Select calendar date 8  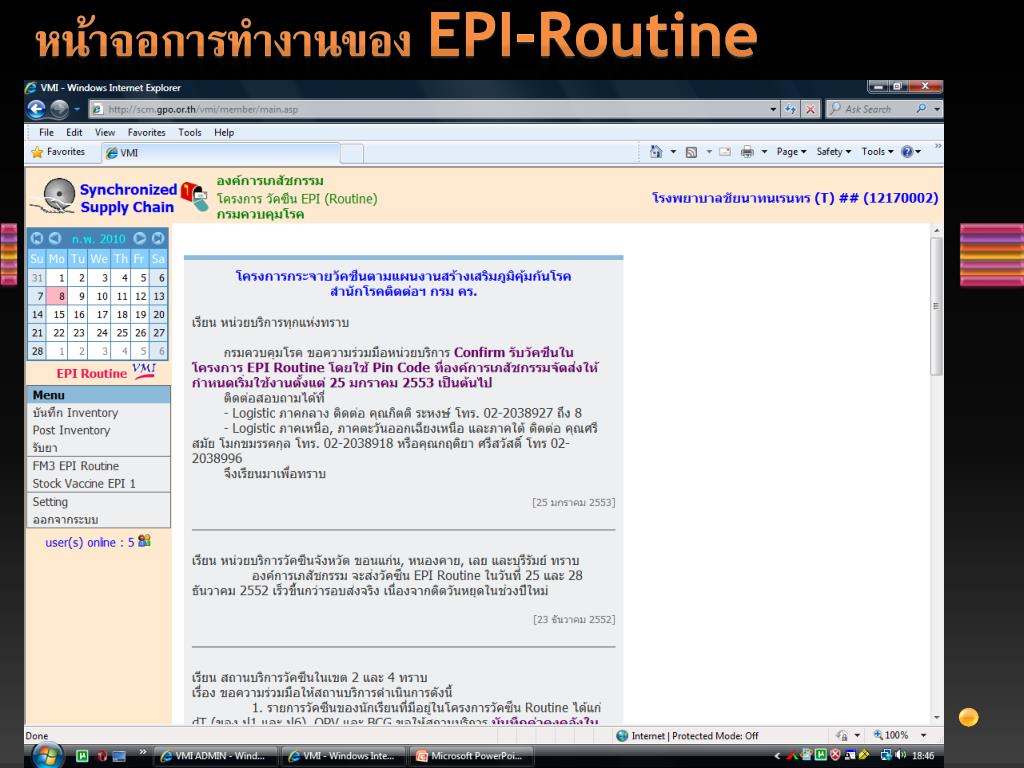click(57, 296)
